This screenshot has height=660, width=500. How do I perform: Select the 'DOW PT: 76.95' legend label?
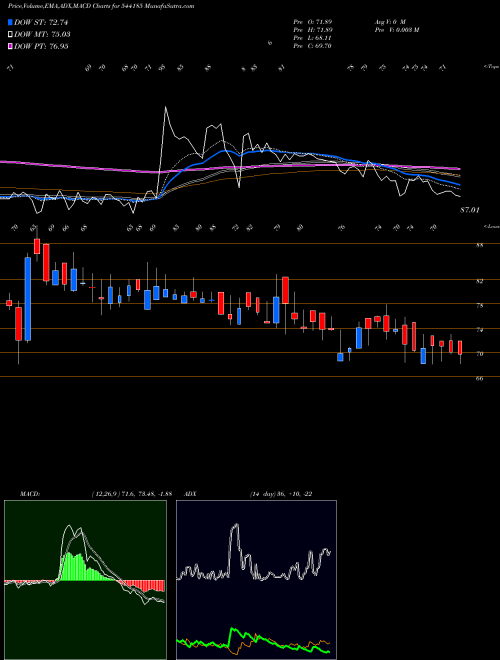41,47
